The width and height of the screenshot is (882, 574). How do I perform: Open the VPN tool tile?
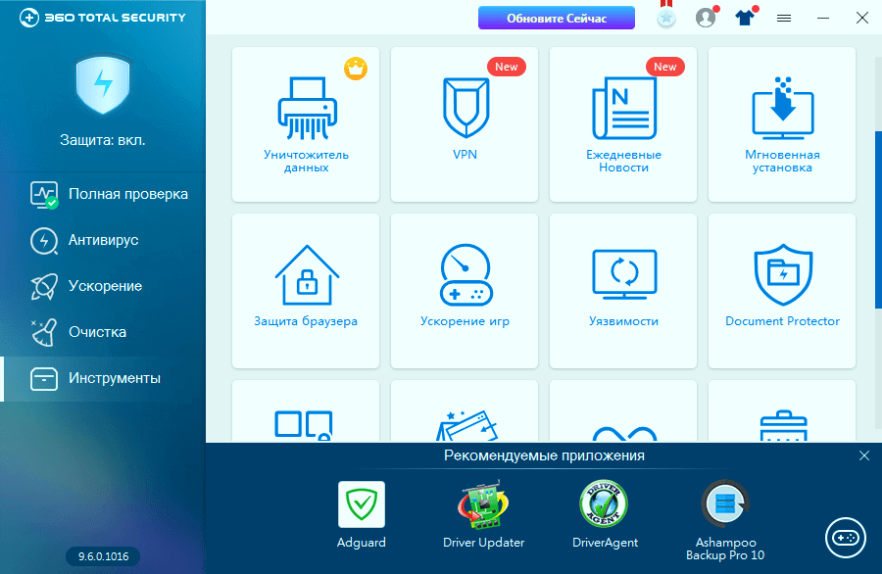coord(465,124)
